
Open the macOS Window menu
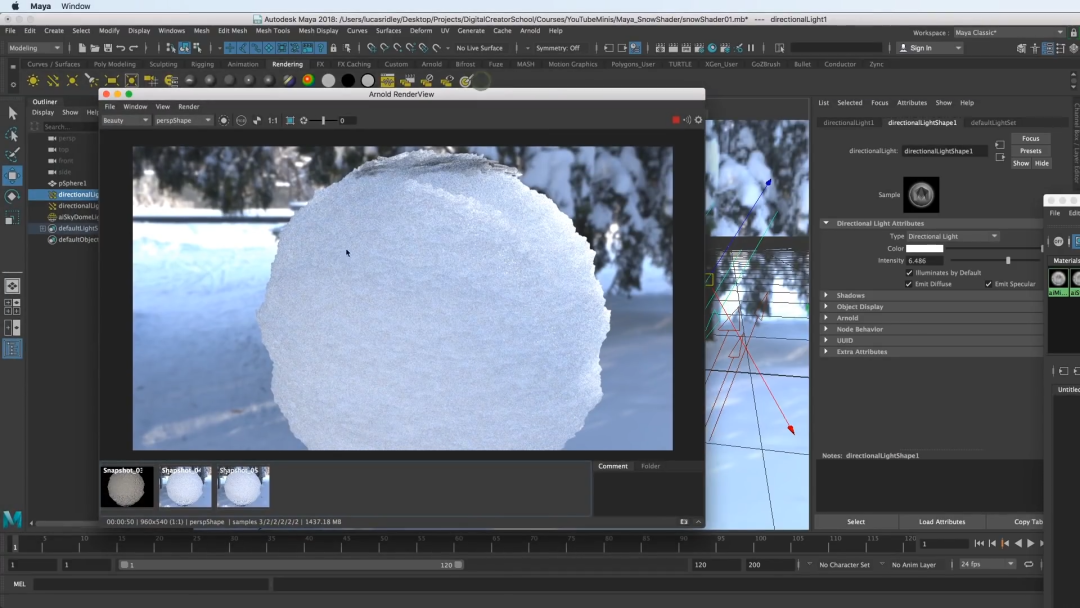(76, 6)
